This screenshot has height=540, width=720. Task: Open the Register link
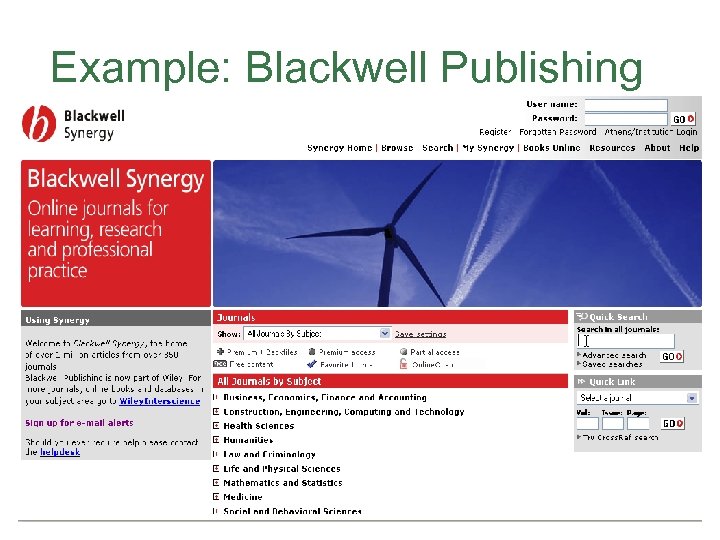click(495, 132)
